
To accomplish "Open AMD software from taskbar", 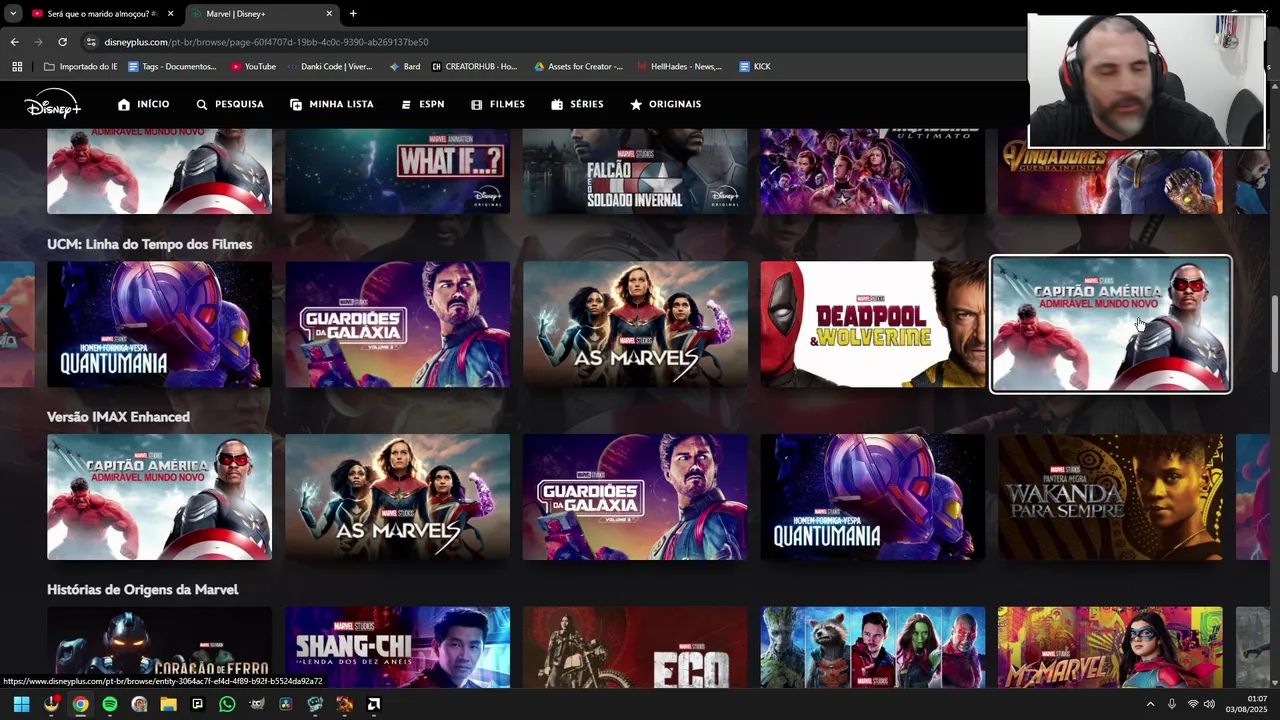I will tap(373, 704).
